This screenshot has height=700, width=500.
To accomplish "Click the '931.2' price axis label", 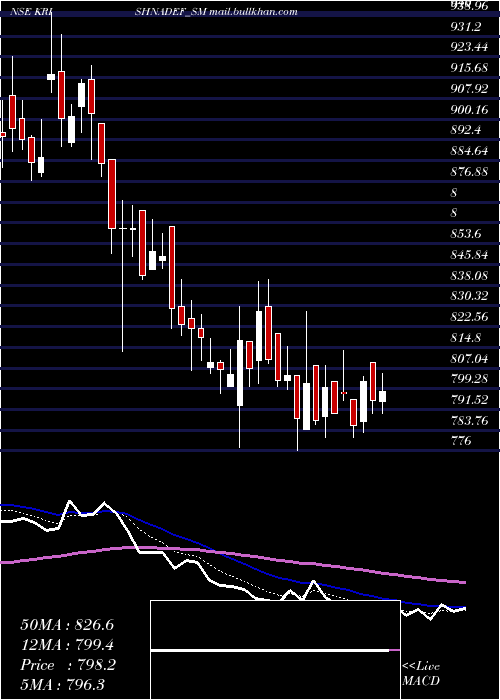I will click(466, 27).
